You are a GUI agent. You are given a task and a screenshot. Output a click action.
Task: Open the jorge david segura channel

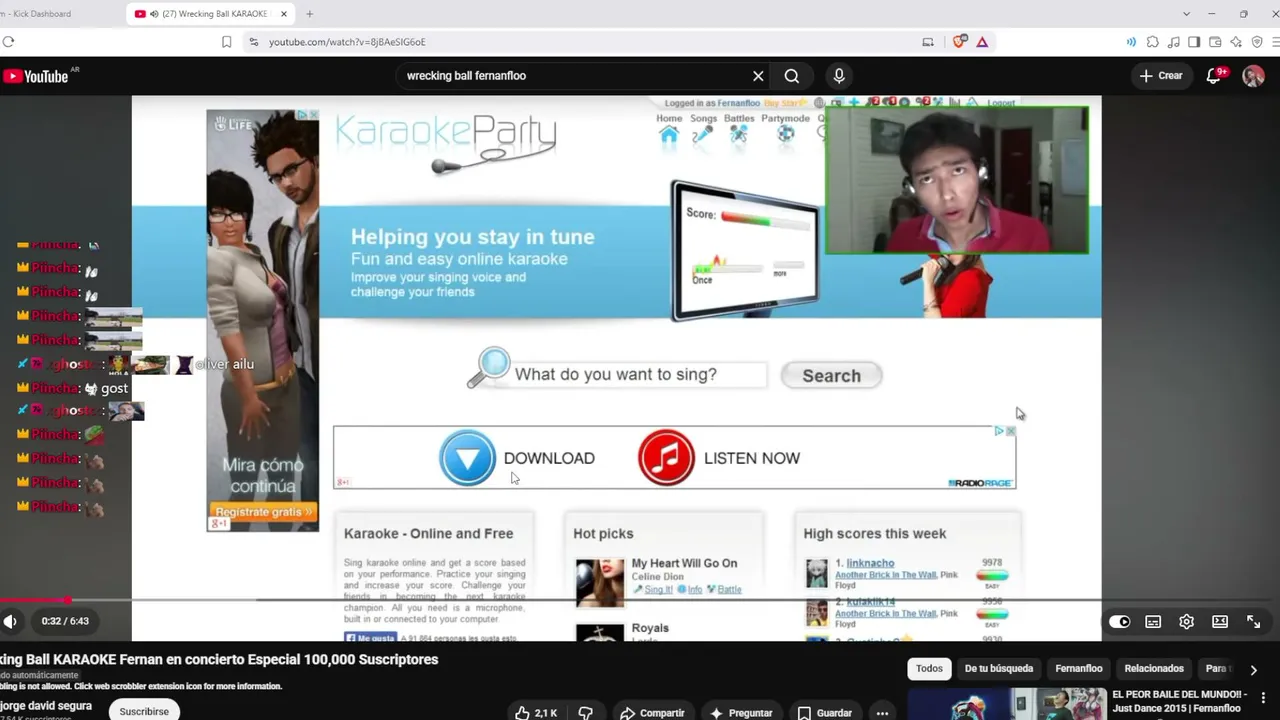46,706
